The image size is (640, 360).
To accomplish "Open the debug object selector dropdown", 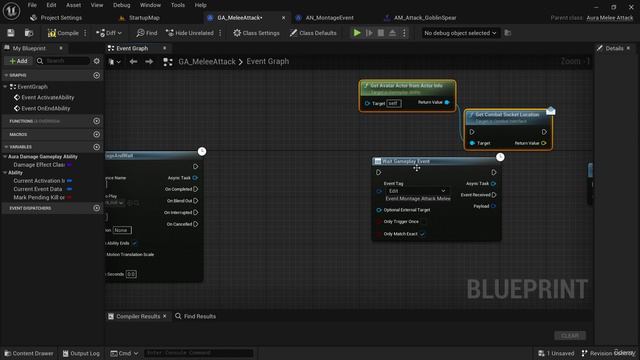I will click(460, 33).
